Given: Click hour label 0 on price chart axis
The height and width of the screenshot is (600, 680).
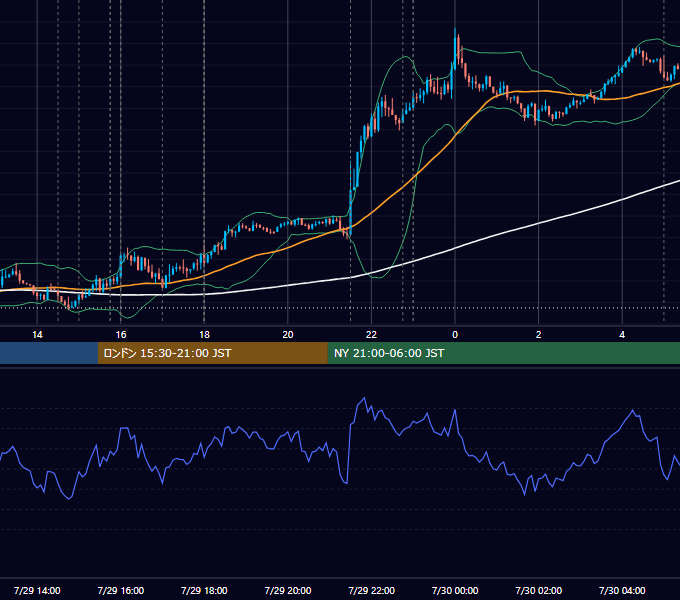Looking at the screenshot, I should [x=455, y=335].
